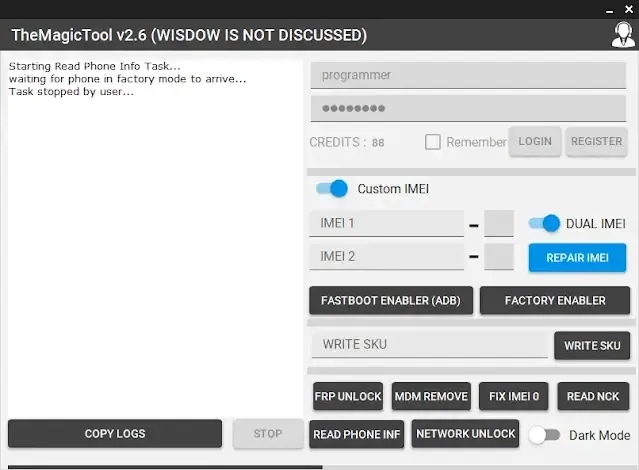Click the progress bar at window bottom
The width and height of the screenshot is (639, 470).
pyautogui.click(x=320, y=467)
